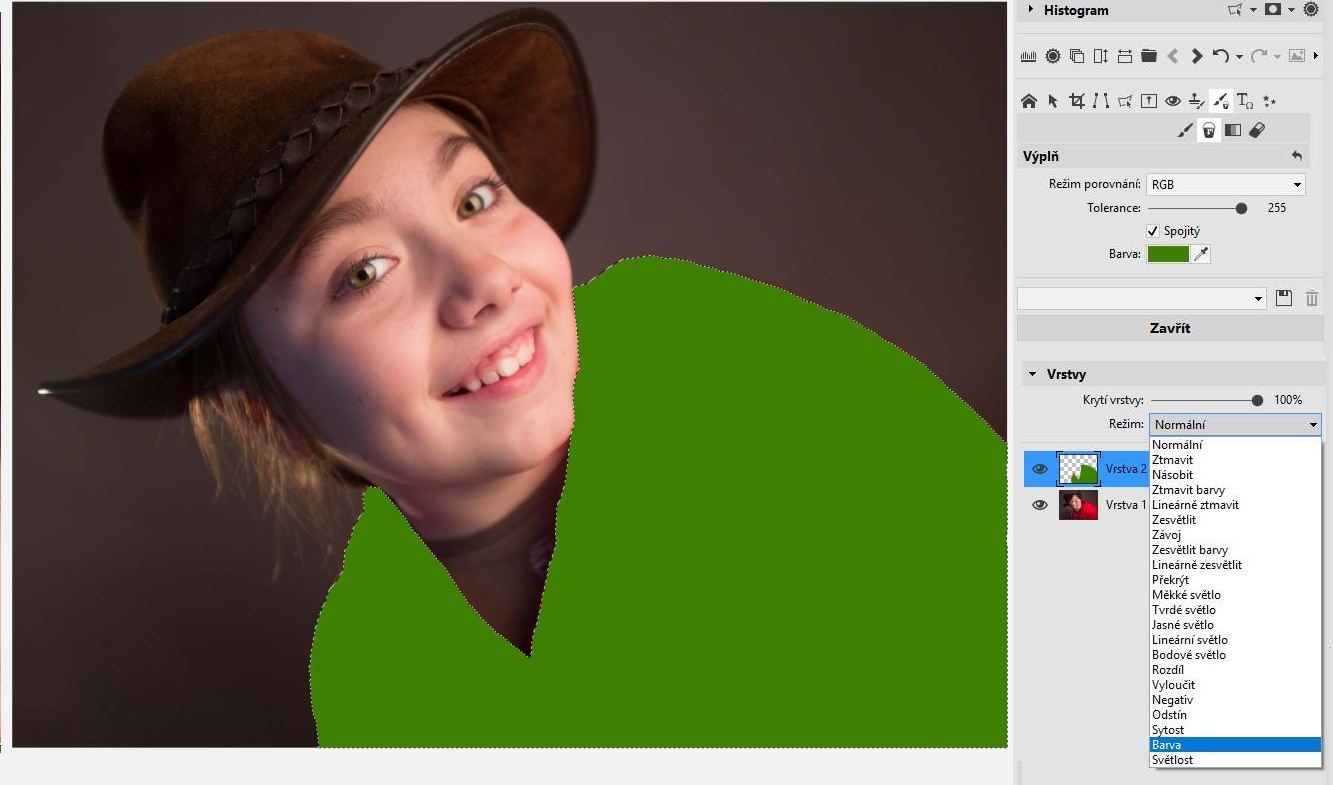Select the Fill (paint bucket) tool

coord(1209,130)
